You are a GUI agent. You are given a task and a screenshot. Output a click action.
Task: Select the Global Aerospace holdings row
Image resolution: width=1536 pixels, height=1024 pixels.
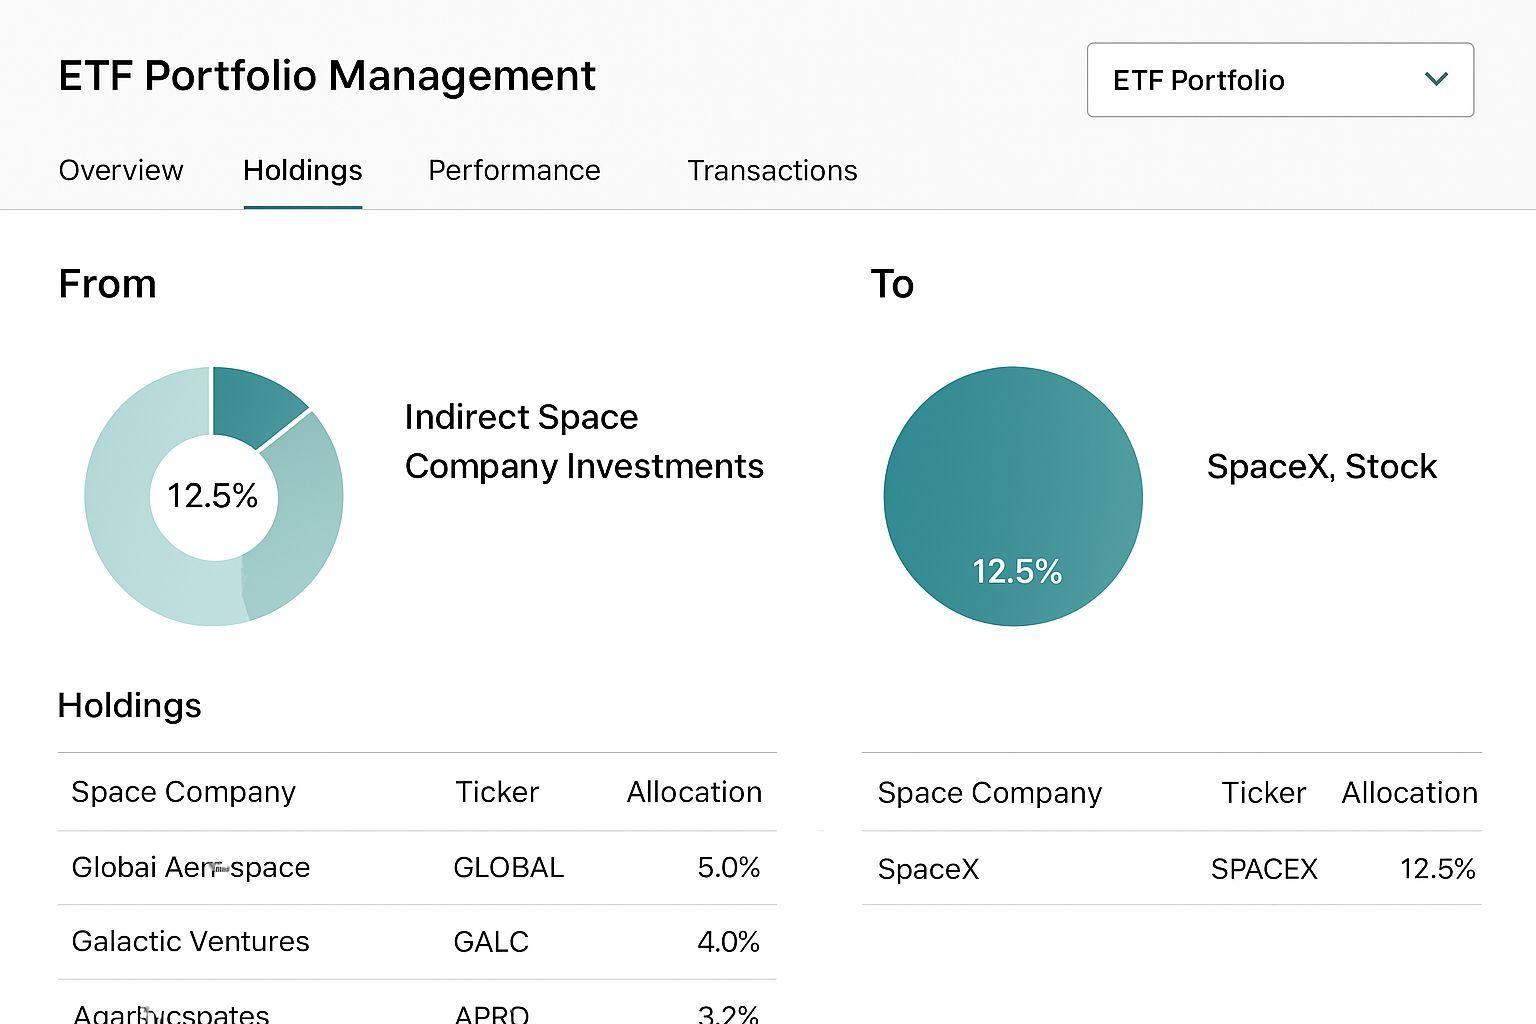[190, 867]
